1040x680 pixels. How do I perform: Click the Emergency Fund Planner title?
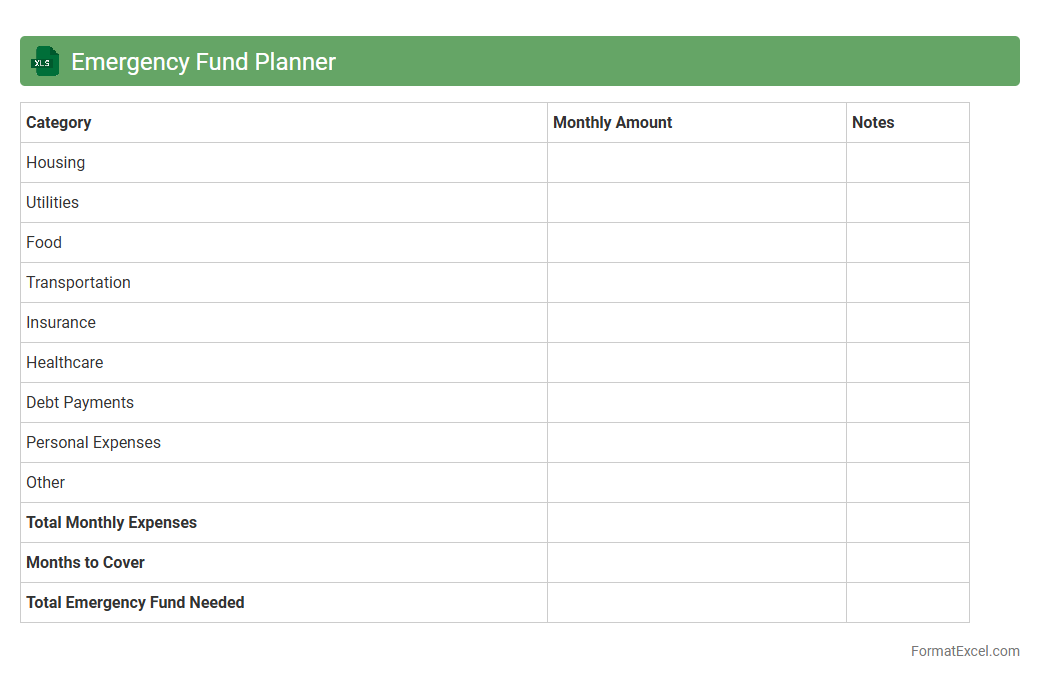(x=203, y=62)
